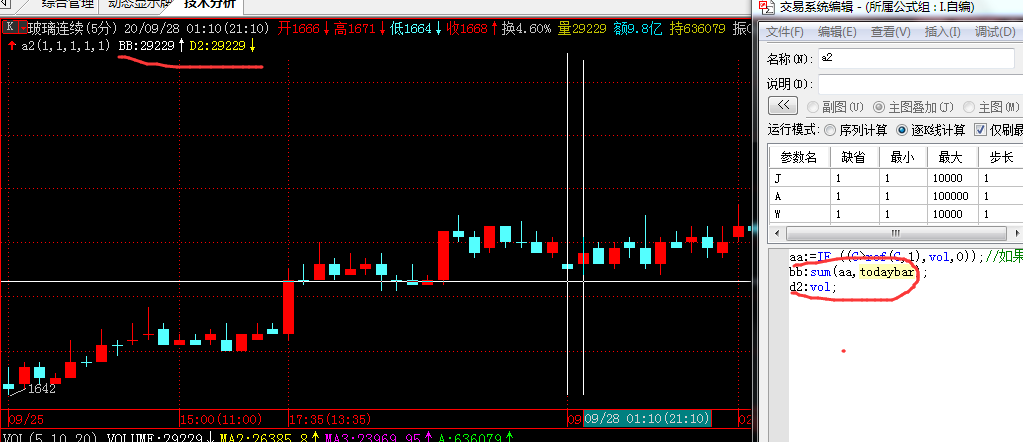
Task: Click the 收1668 close price readout
Action: coord(467,29)
